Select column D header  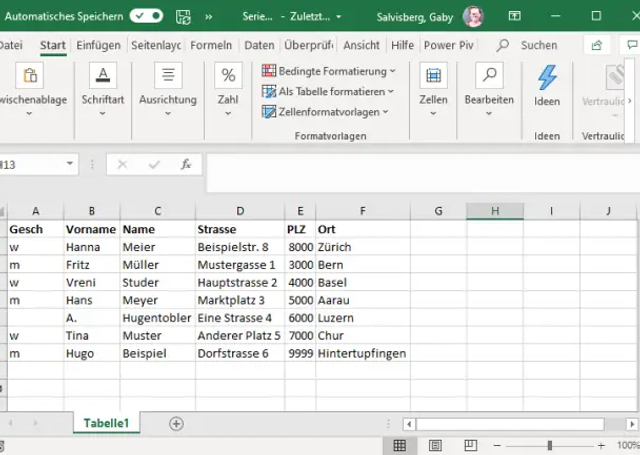240,211
